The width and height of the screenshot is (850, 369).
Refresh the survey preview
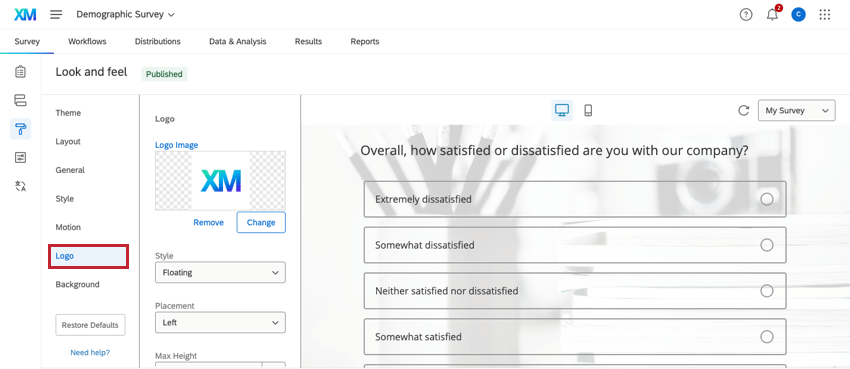pyautogui.click(x=744, y=111)
